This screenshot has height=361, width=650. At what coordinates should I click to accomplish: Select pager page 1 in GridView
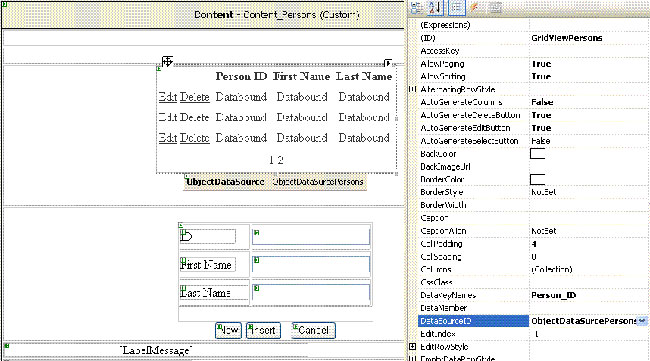[x=271, y=160]
